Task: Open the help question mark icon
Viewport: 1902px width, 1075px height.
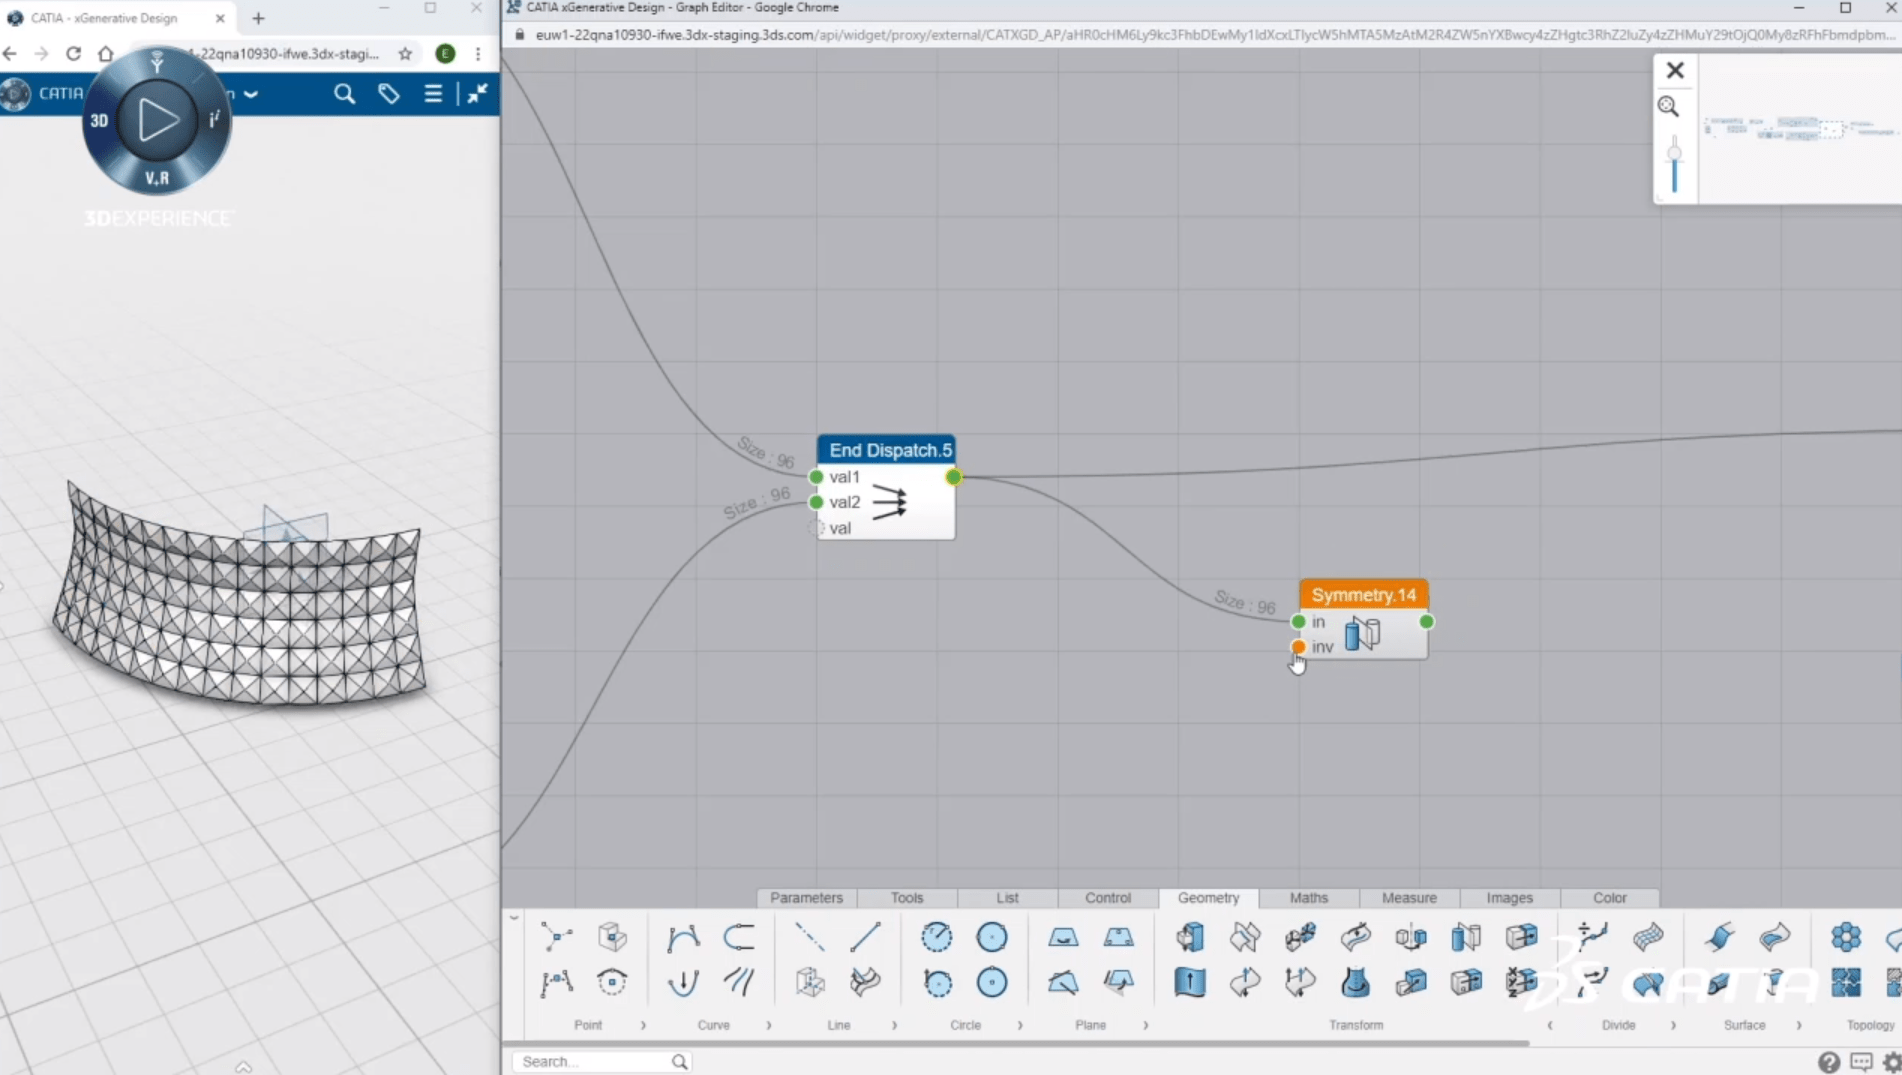Action: click(x=1829, y=1062)
